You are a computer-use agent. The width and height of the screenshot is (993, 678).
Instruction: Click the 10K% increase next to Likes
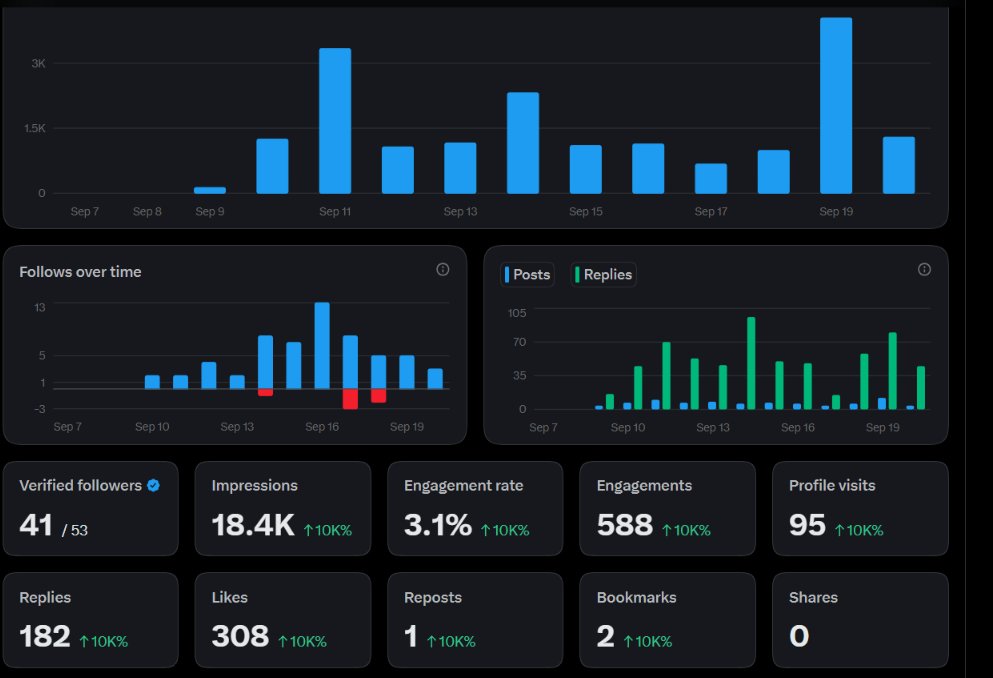click(303, 641)
